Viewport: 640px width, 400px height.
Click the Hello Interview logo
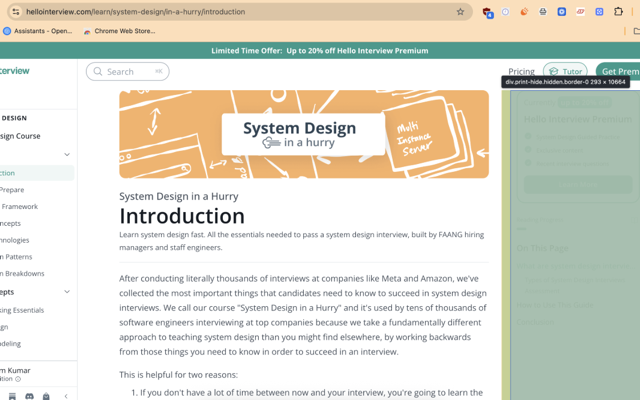click(15, 71)
